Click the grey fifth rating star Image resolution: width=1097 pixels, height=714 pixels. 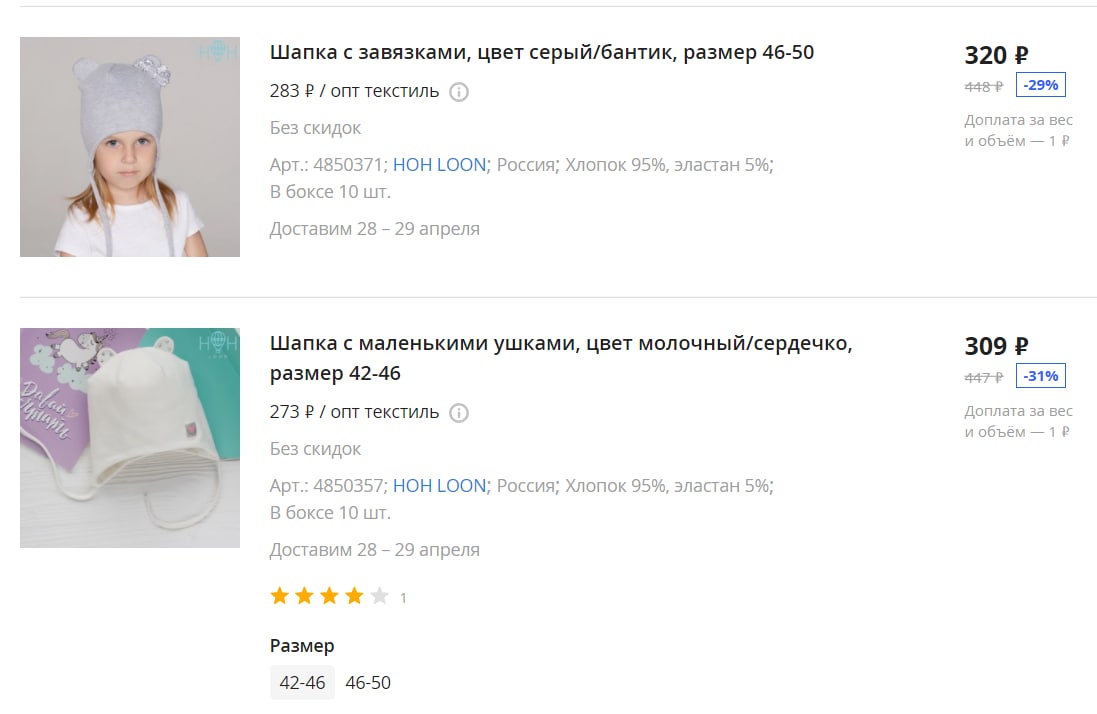click(x=379, y=596)
